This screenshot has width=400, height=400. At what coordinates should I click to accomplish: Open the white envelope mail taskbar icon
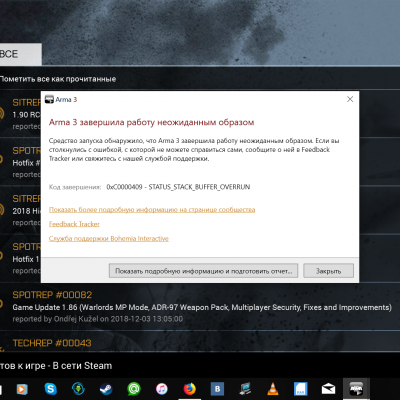coord(328,389)
